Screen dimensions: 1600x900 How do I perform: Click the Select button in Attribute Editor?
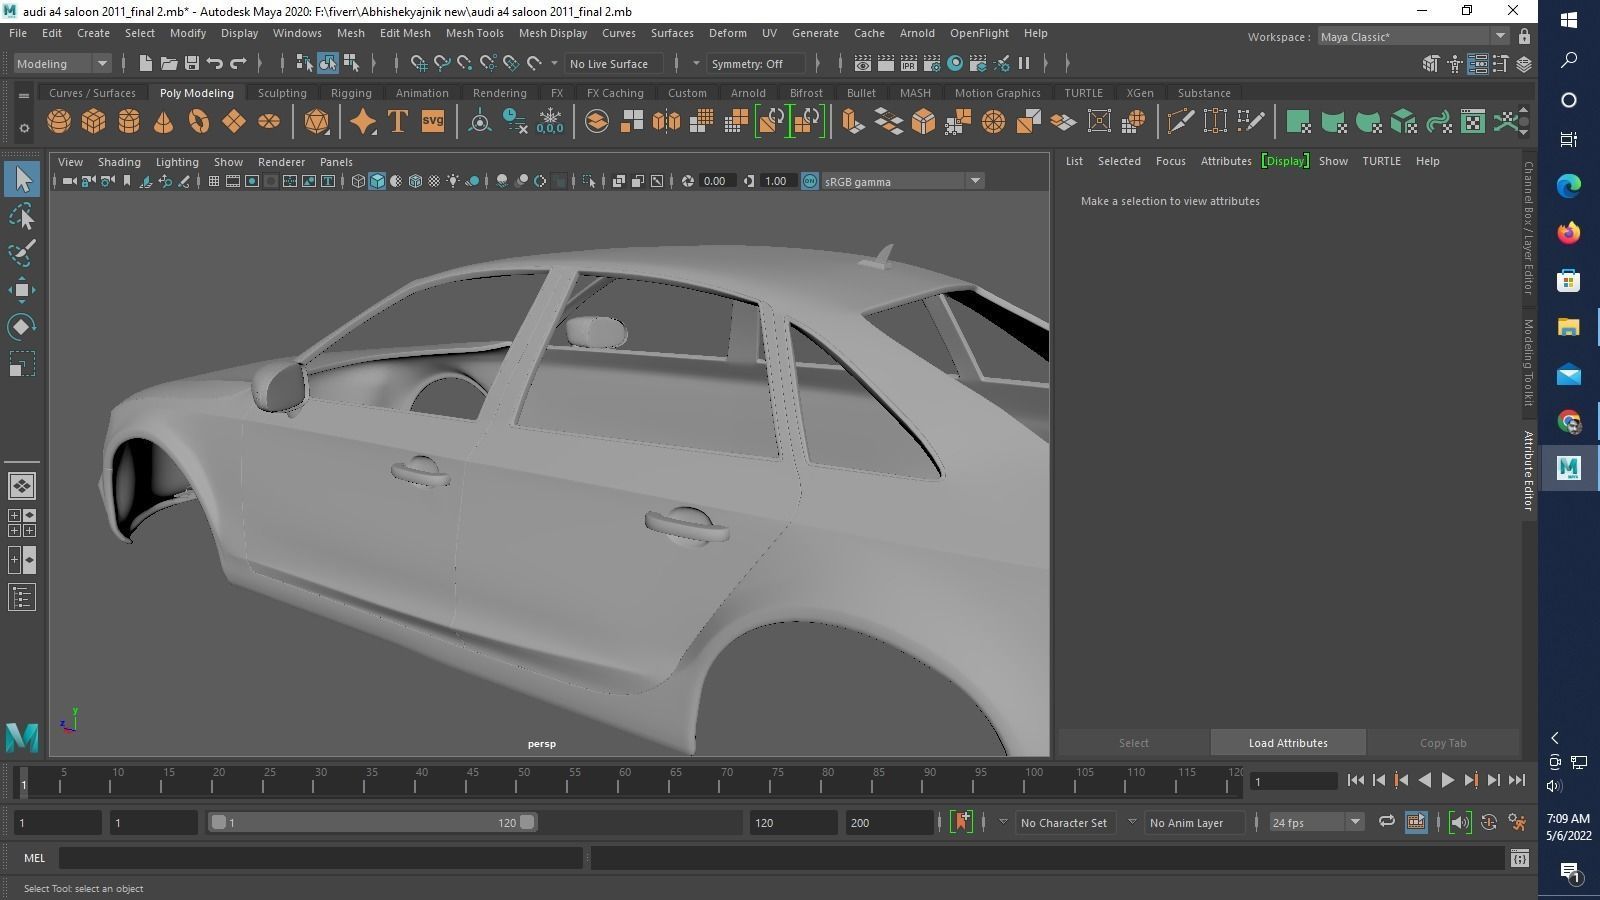pos(1134,743)
